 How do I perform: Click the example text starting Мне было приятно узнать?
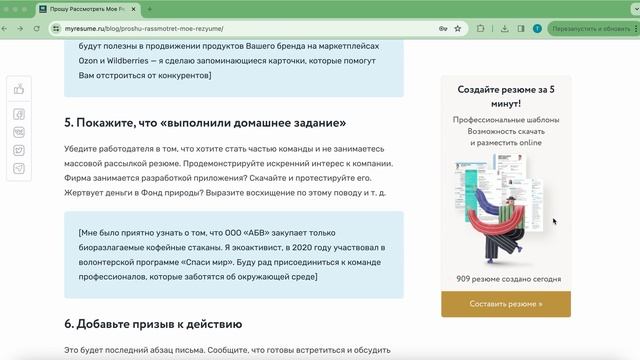coord(232,255)
